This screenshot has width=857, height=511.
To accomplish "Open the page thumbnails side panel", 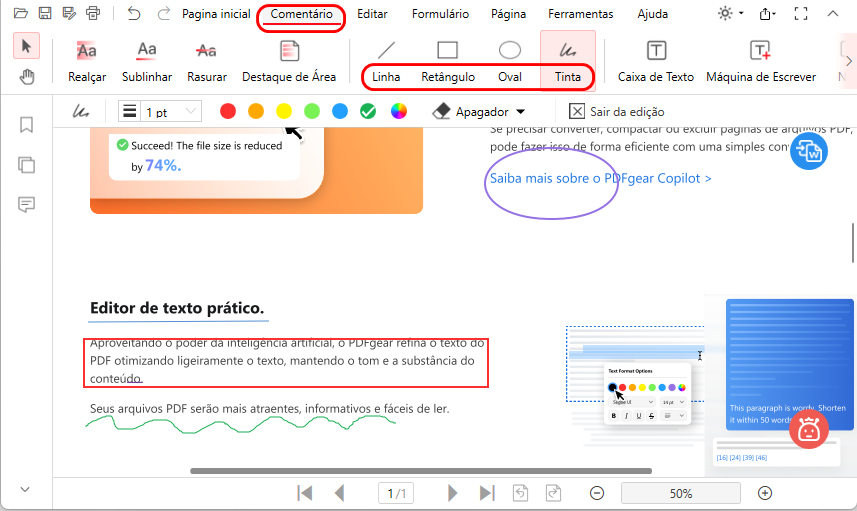I will pyautogui.click(x=26, y=165).
